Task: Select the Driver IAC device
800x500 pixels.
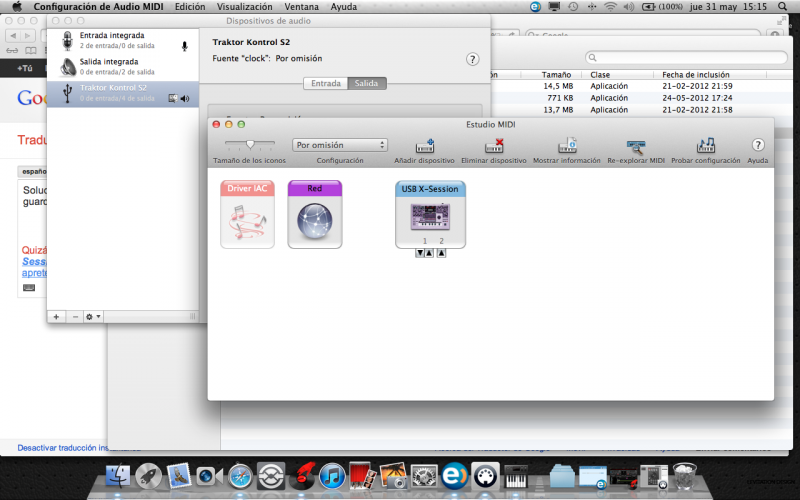Action: click(247, 214)
